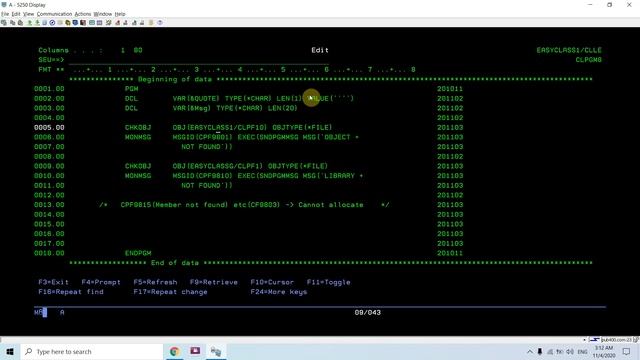Click the CPF9815 comment on line 0013.00
Image resolution: width=640 pixels, height=360 pixels.
pyautogui.click(x=244, y=205)
